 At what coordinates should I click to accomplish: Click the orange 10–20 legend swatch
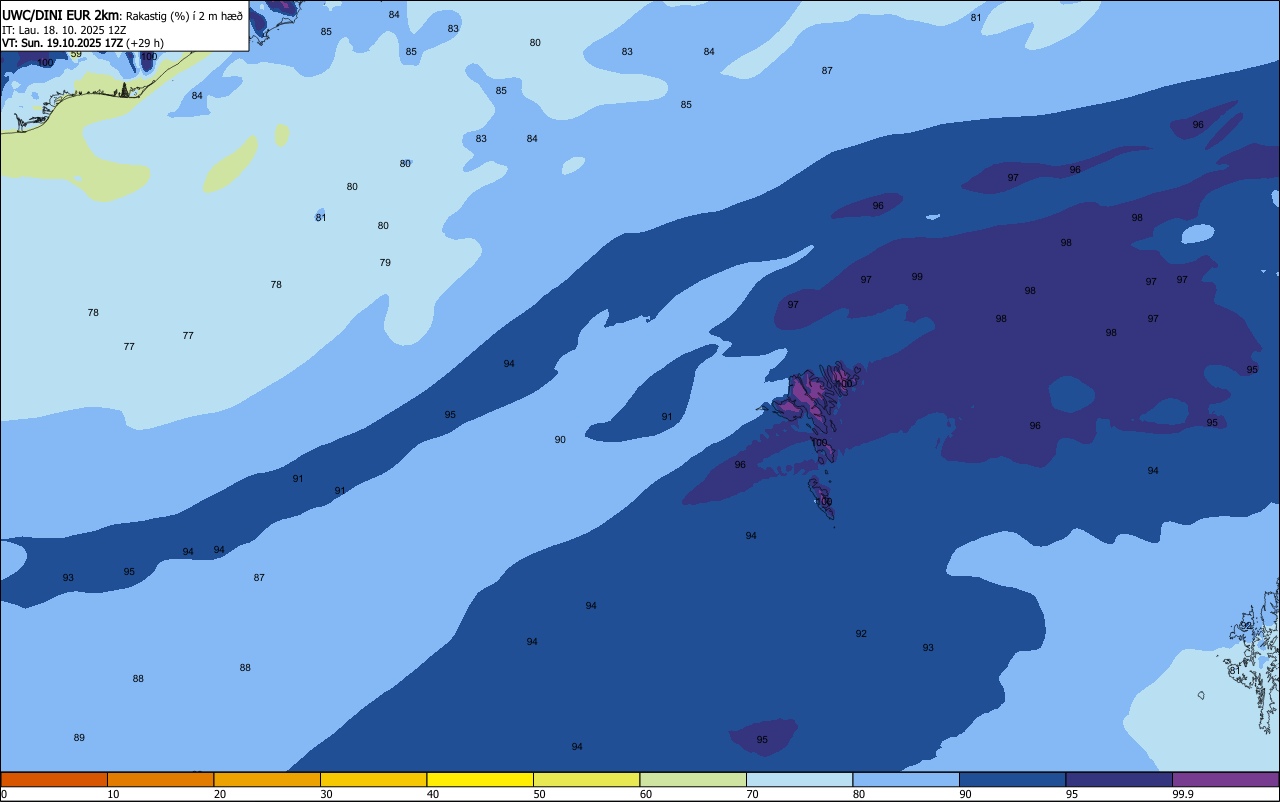tap(160, 779)
